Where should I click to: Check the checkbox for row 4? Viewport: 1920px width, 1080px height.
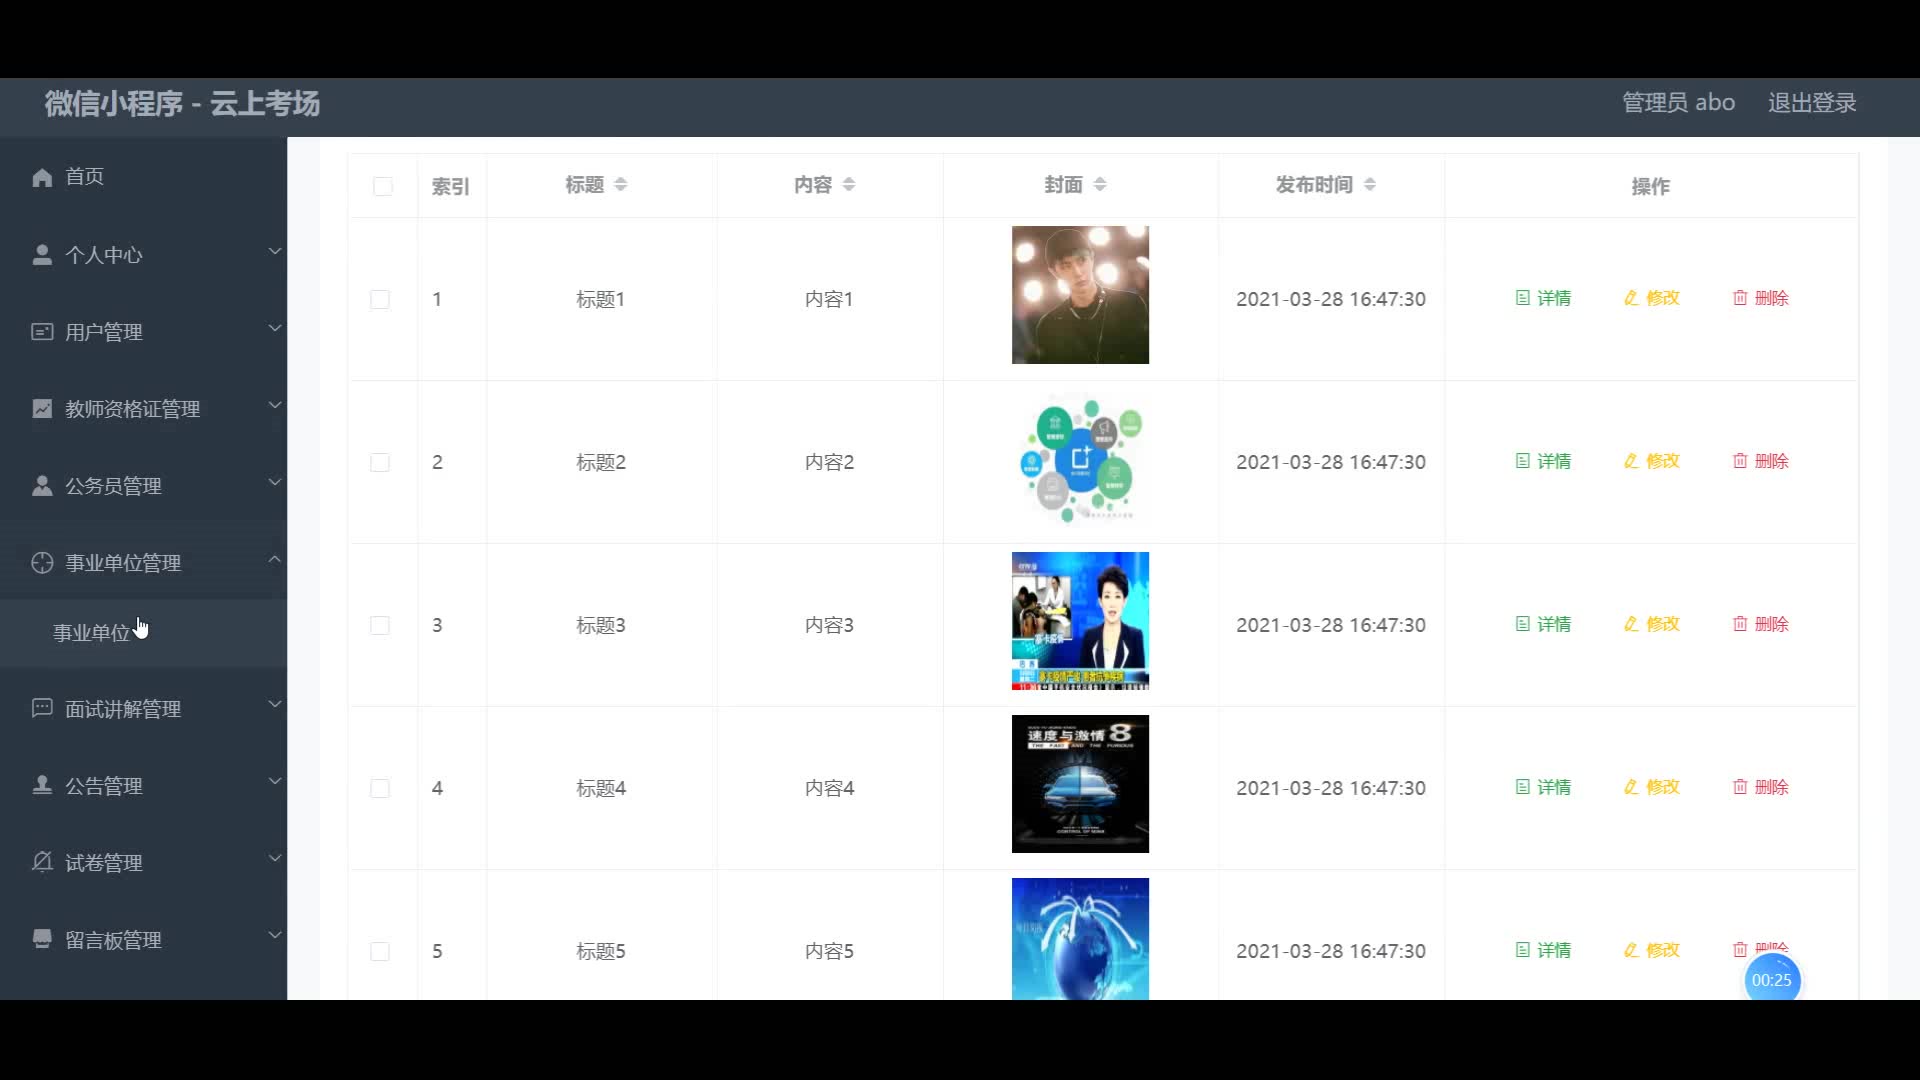point(380,788)
